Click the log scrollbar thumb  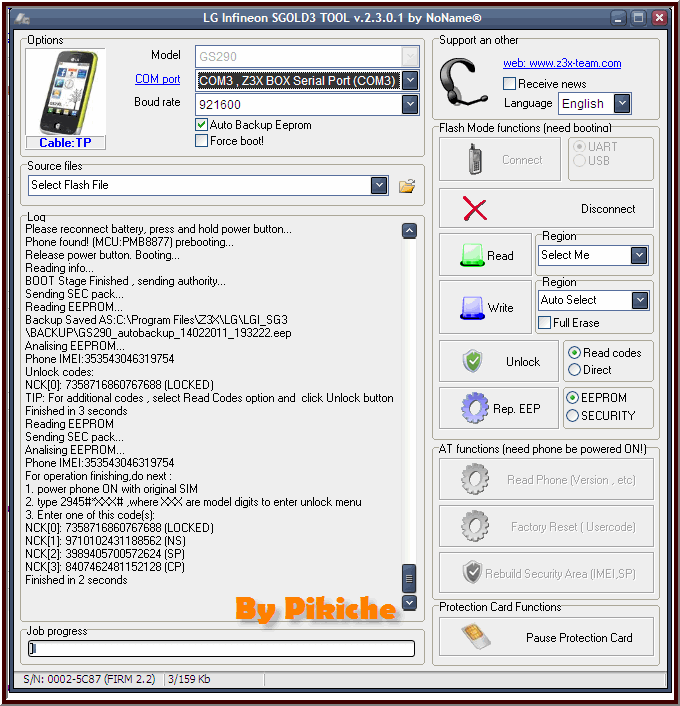(x=409, y=578)
